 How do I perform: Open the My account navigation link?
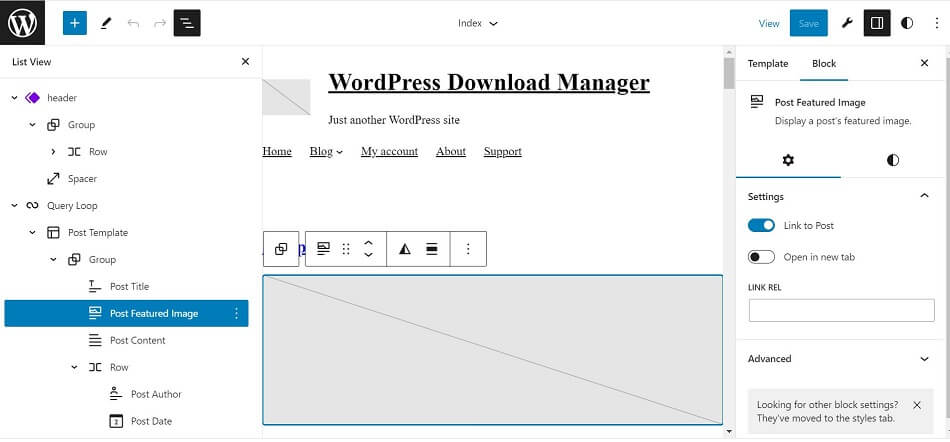tap(390, 151)
